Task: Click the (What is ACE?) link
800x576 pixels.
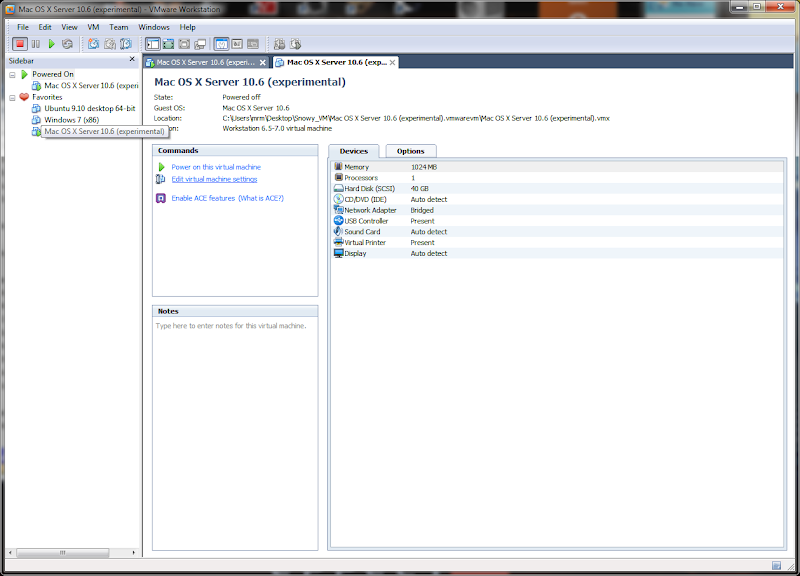Action: [261, 198]
